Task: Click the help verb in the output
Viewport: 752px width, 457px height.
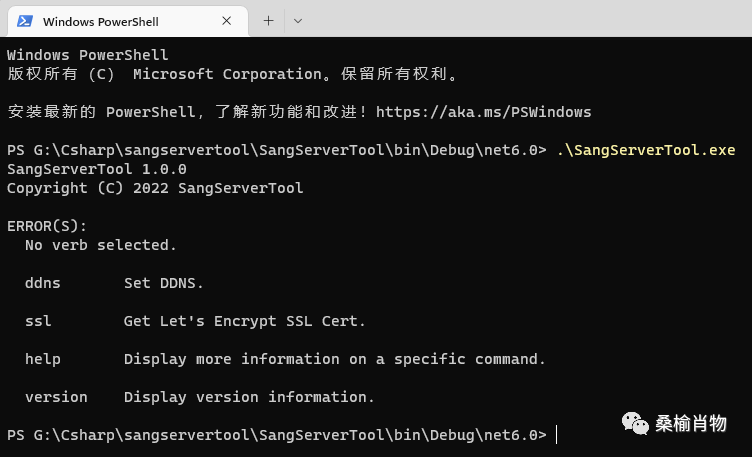Action: click(43, 359)
